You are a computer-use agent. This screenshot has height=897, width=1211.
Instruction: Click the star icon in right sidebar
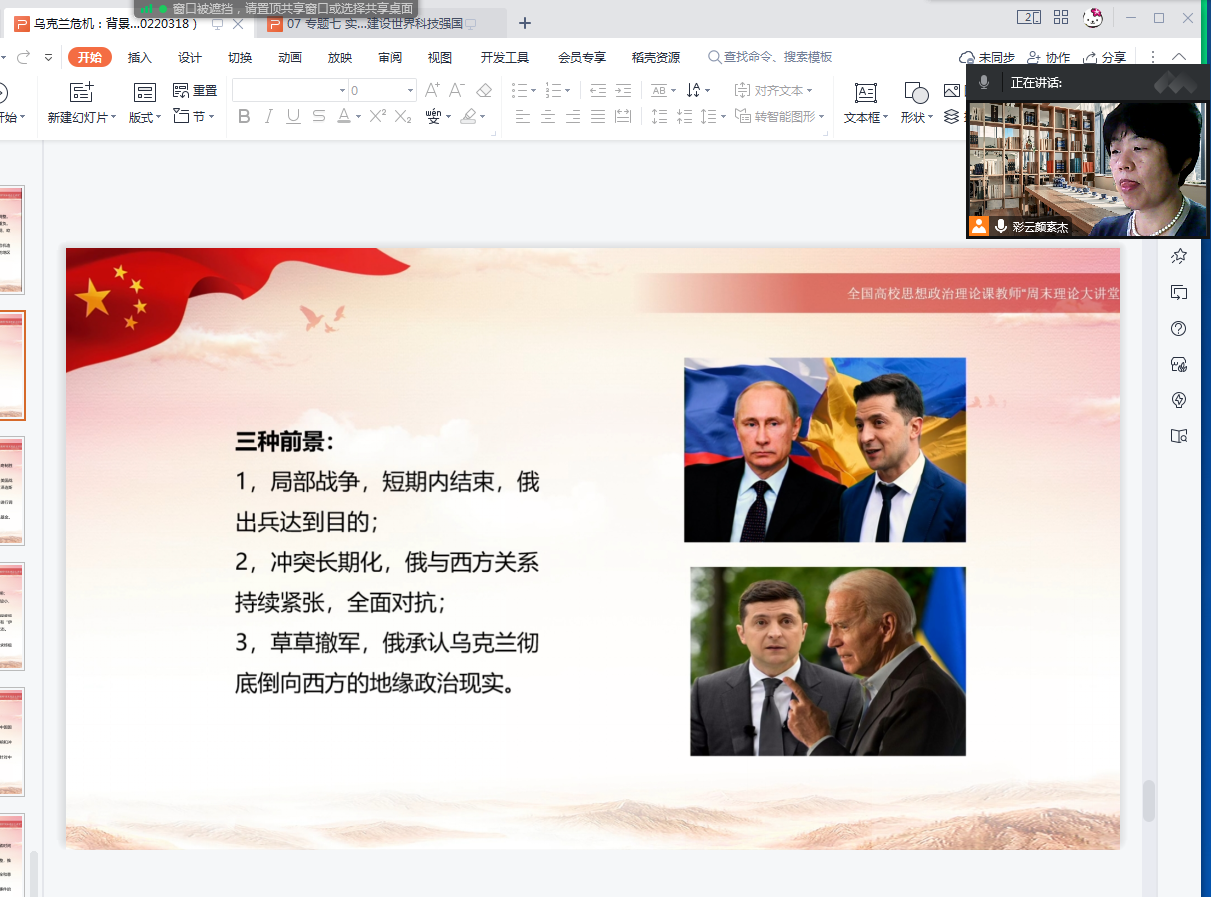click(x=1179, y=257)
